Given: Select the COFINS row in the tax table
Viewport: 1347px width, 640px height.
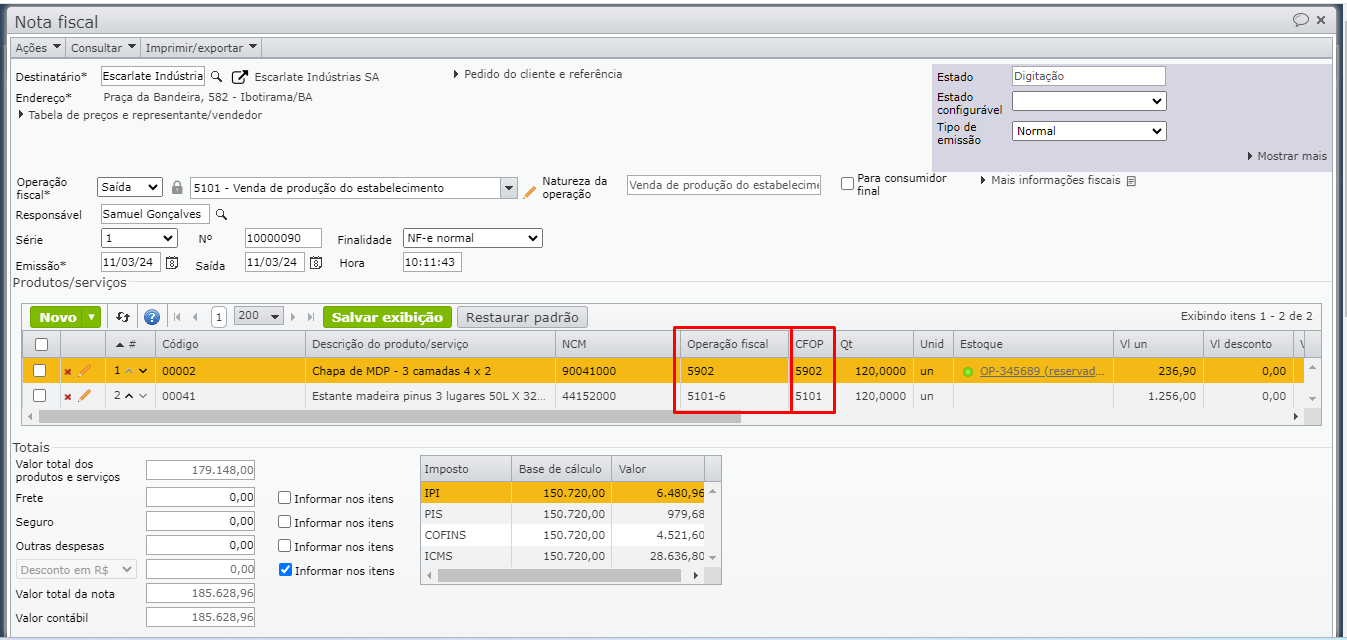Looking at the screenshot, I should point(563,535).
